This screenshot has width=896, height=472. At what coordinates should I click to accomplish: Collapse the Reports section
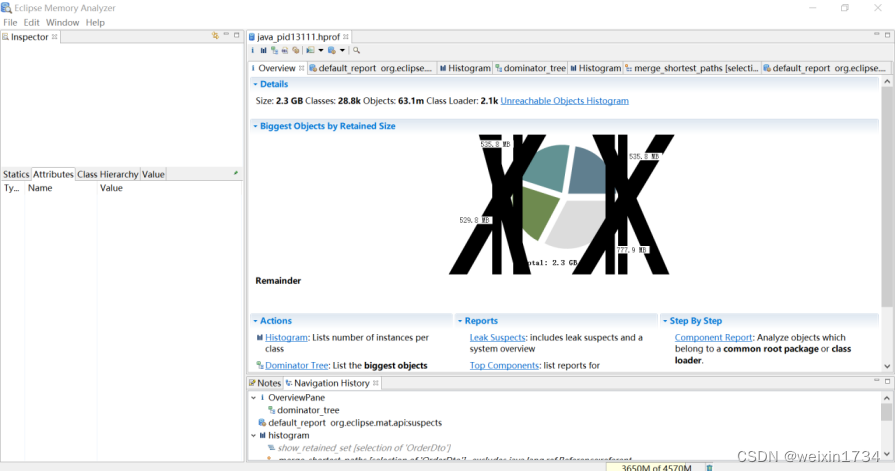click(x=460, y=321)
